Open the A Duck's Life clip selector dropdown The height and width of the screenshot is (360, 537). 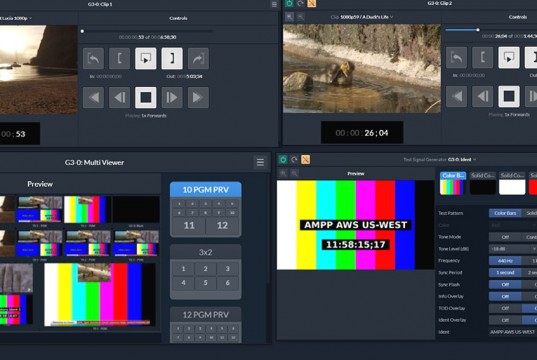[x=362, y=17]
